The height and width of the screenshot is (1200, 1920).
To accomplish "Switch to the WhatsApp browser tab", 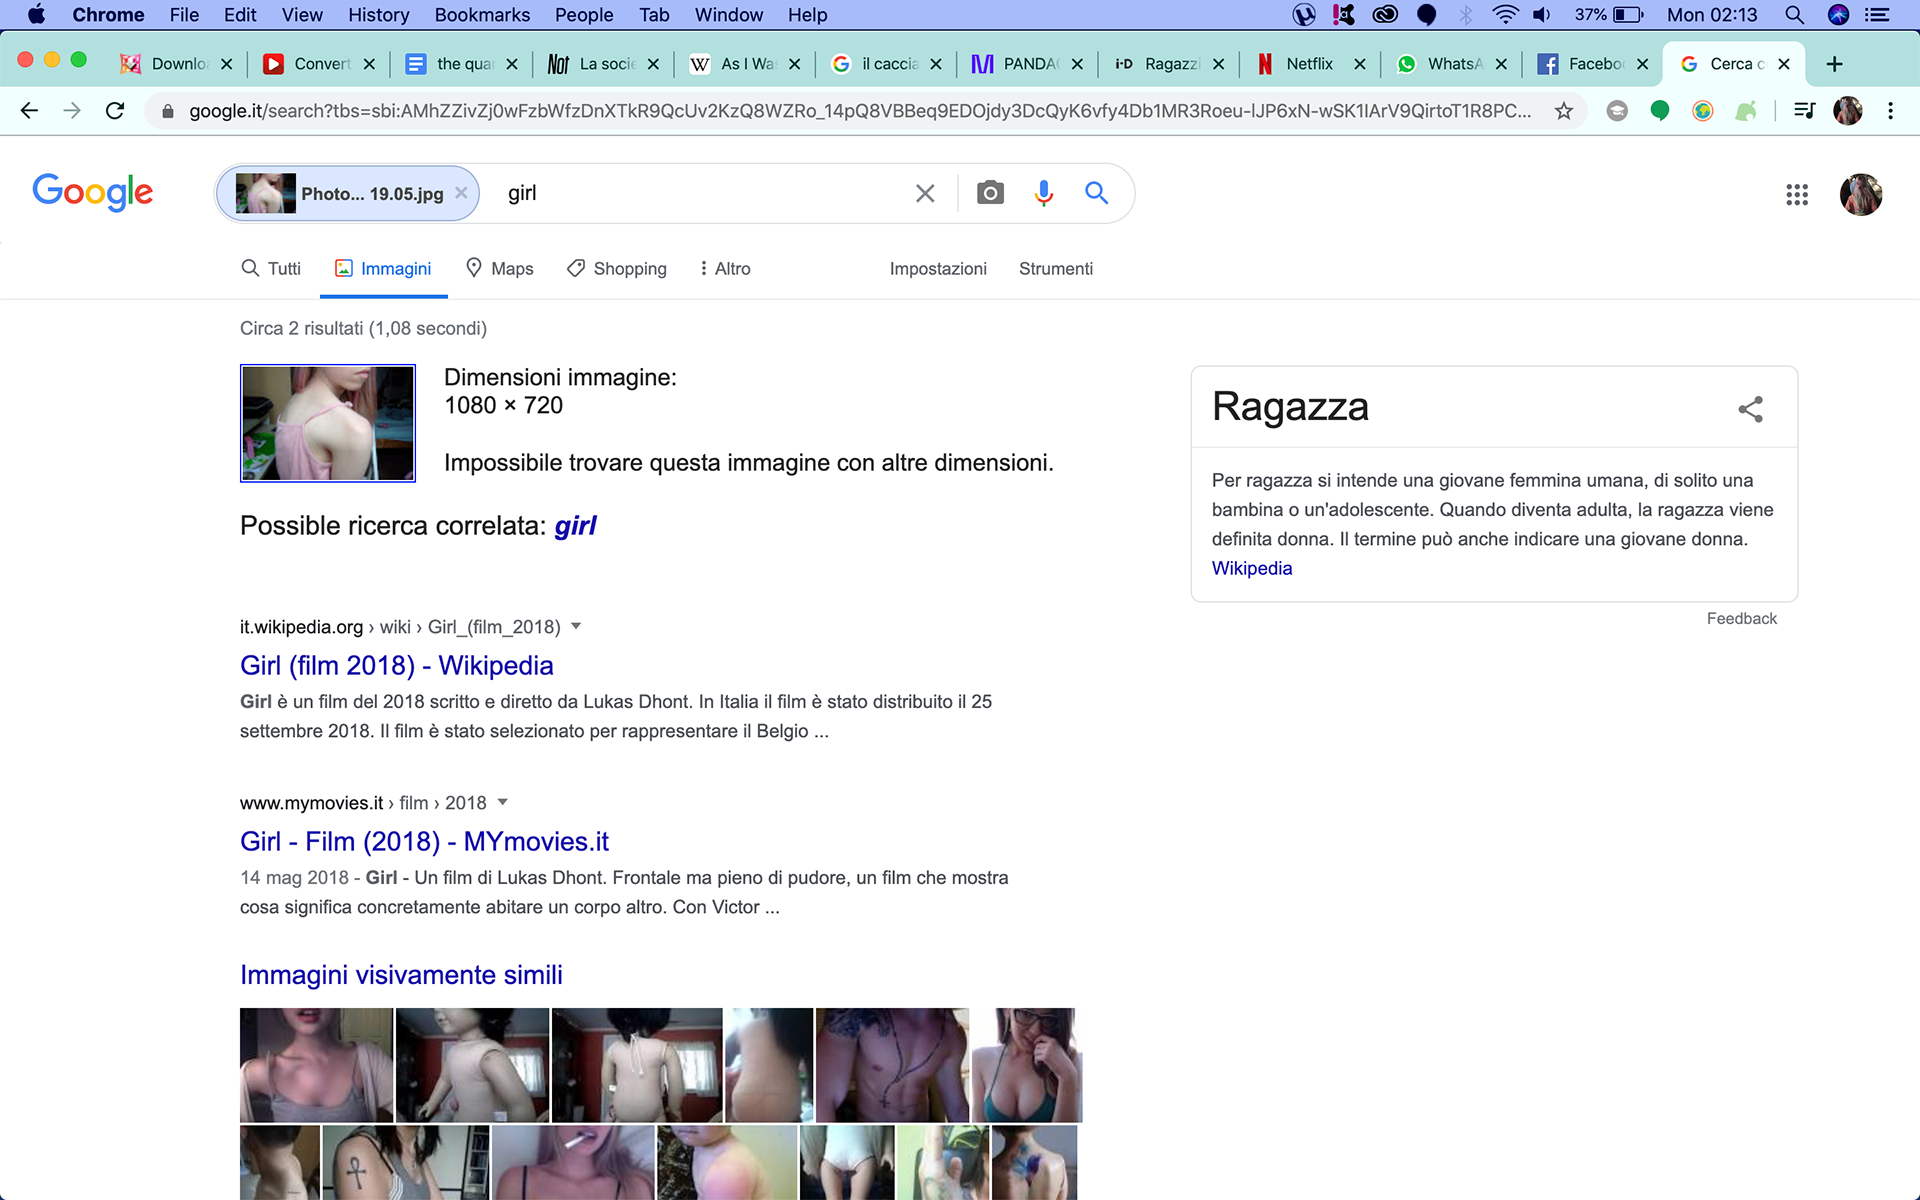I will coord(1453,64).
